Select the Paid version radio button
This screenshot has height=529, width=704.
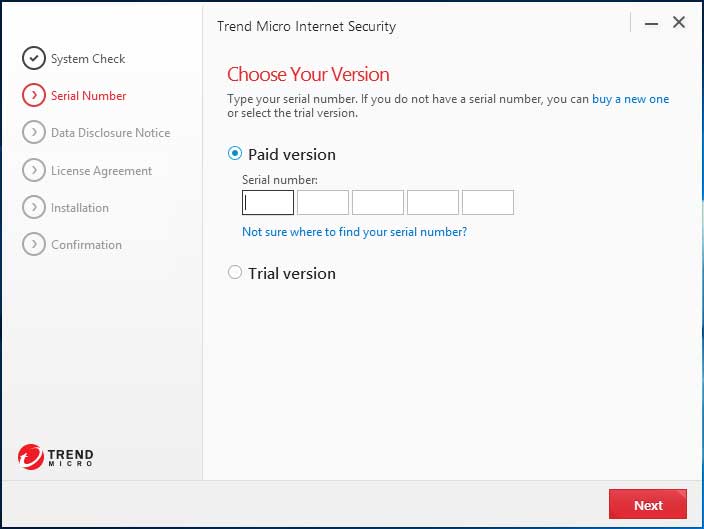235,154
